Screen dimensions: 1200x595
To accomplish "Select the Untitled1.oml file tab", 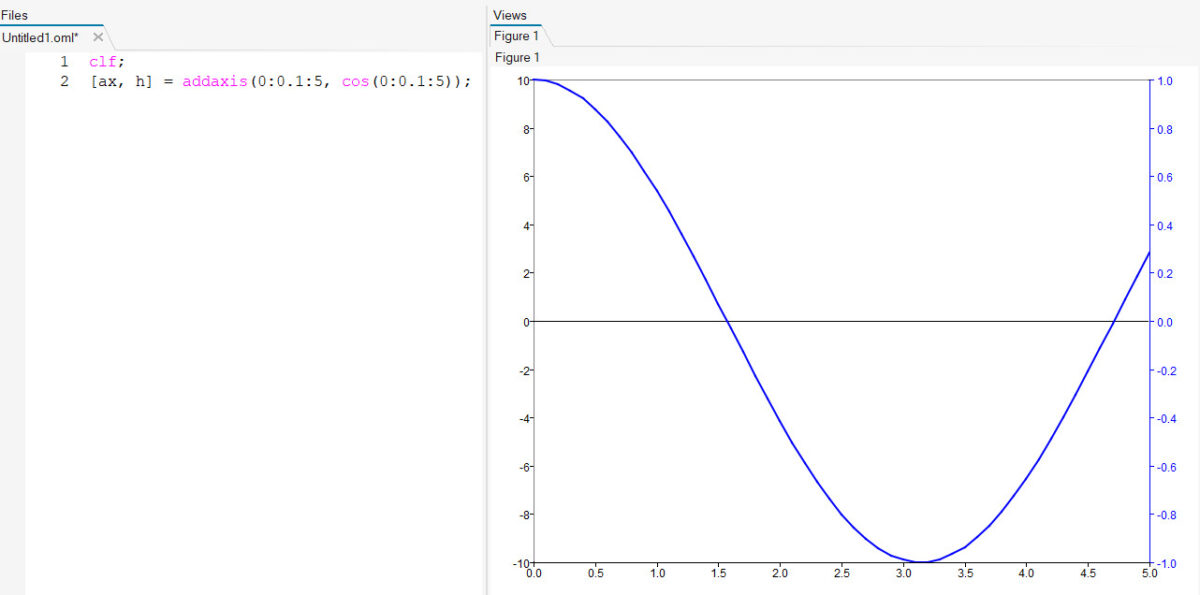I will pyautogui.click(x=41, y=37).
